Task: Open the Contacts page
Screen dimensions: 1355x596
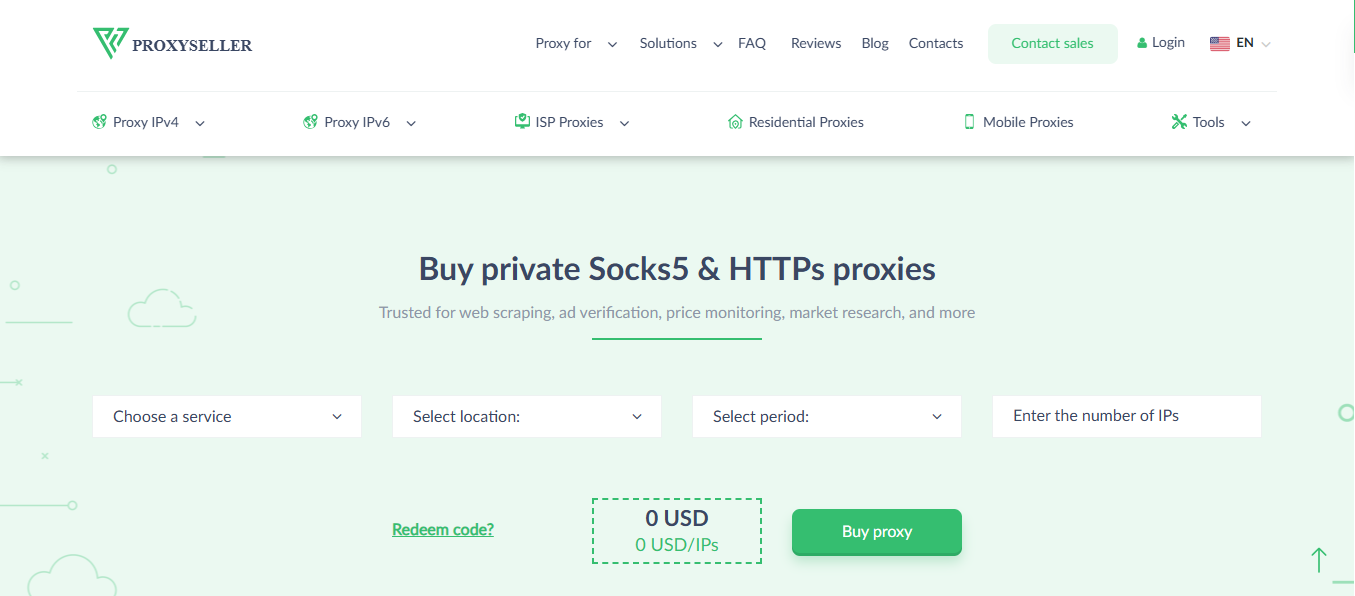Action: click(935, 43)
